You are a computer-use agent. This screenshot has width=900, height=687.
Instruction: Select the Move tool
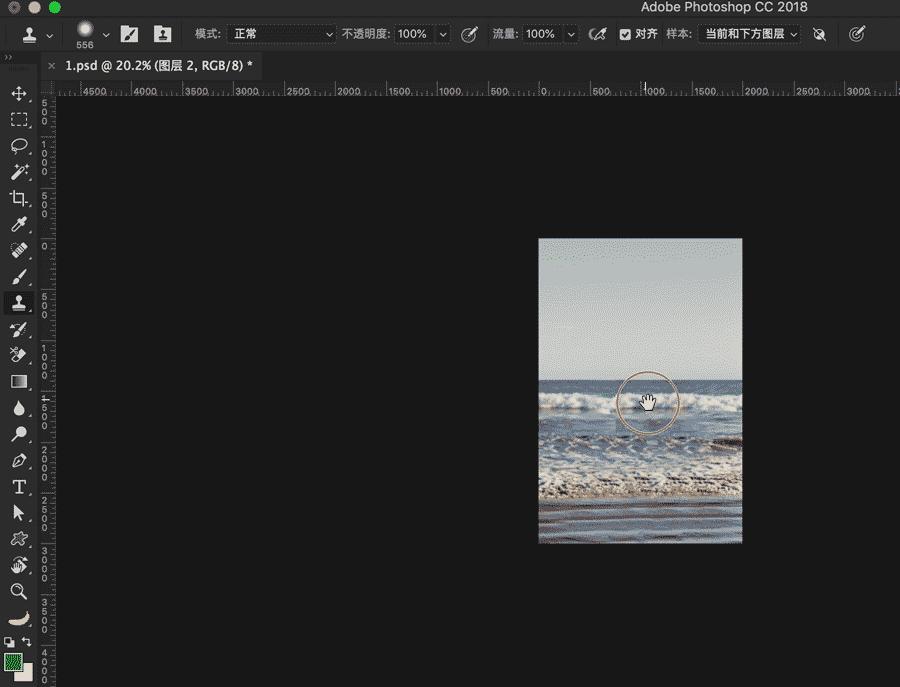click(x=19, y=94)
